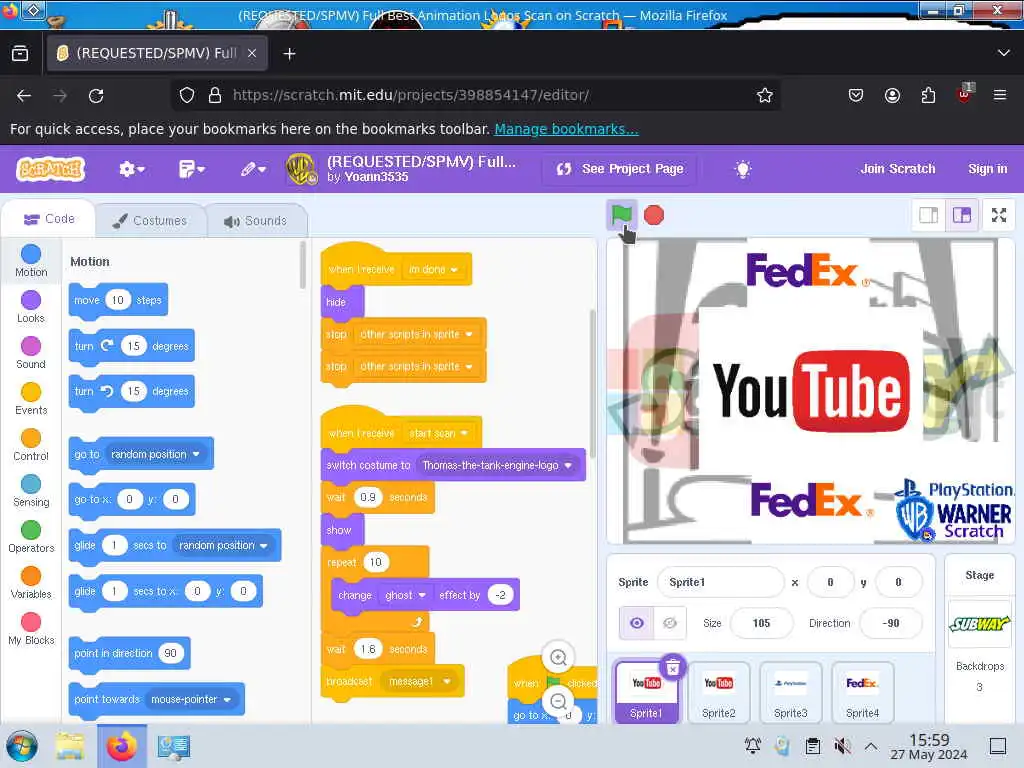Click the point in direction 90 block
The image size is (1024, 768).
129,653
